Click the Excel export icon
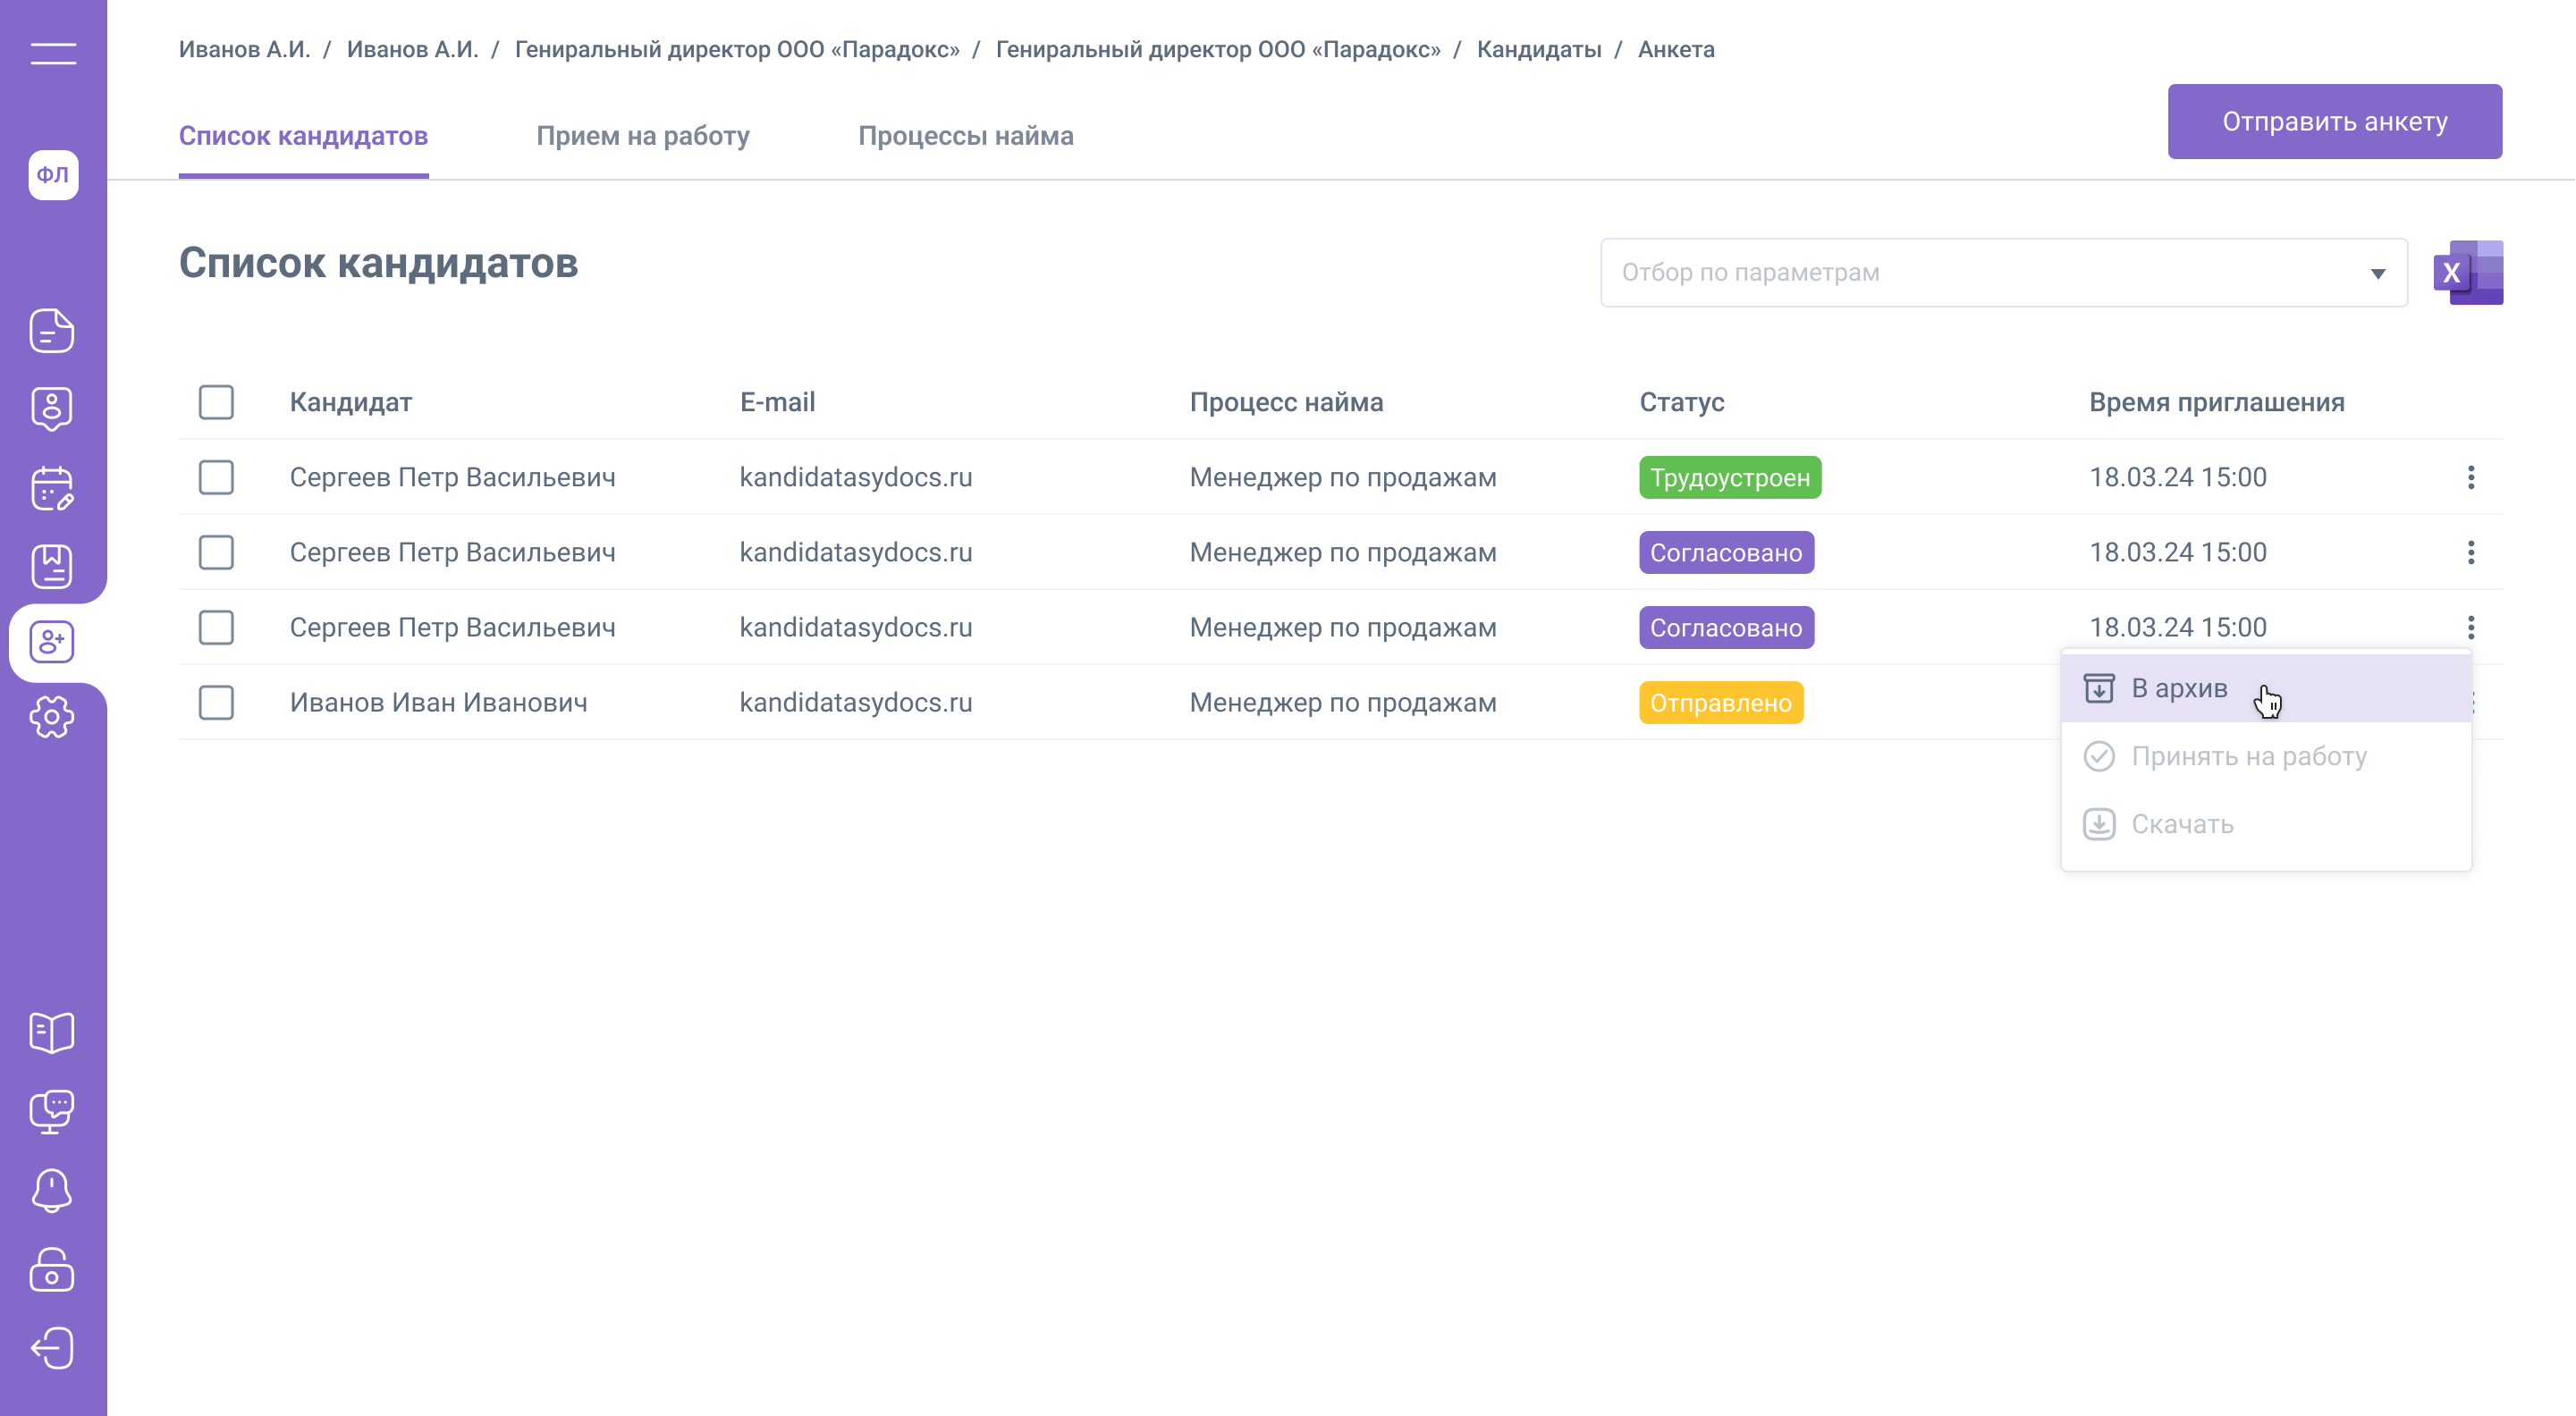The image size is (2576, 1416). click(2467, 272)
